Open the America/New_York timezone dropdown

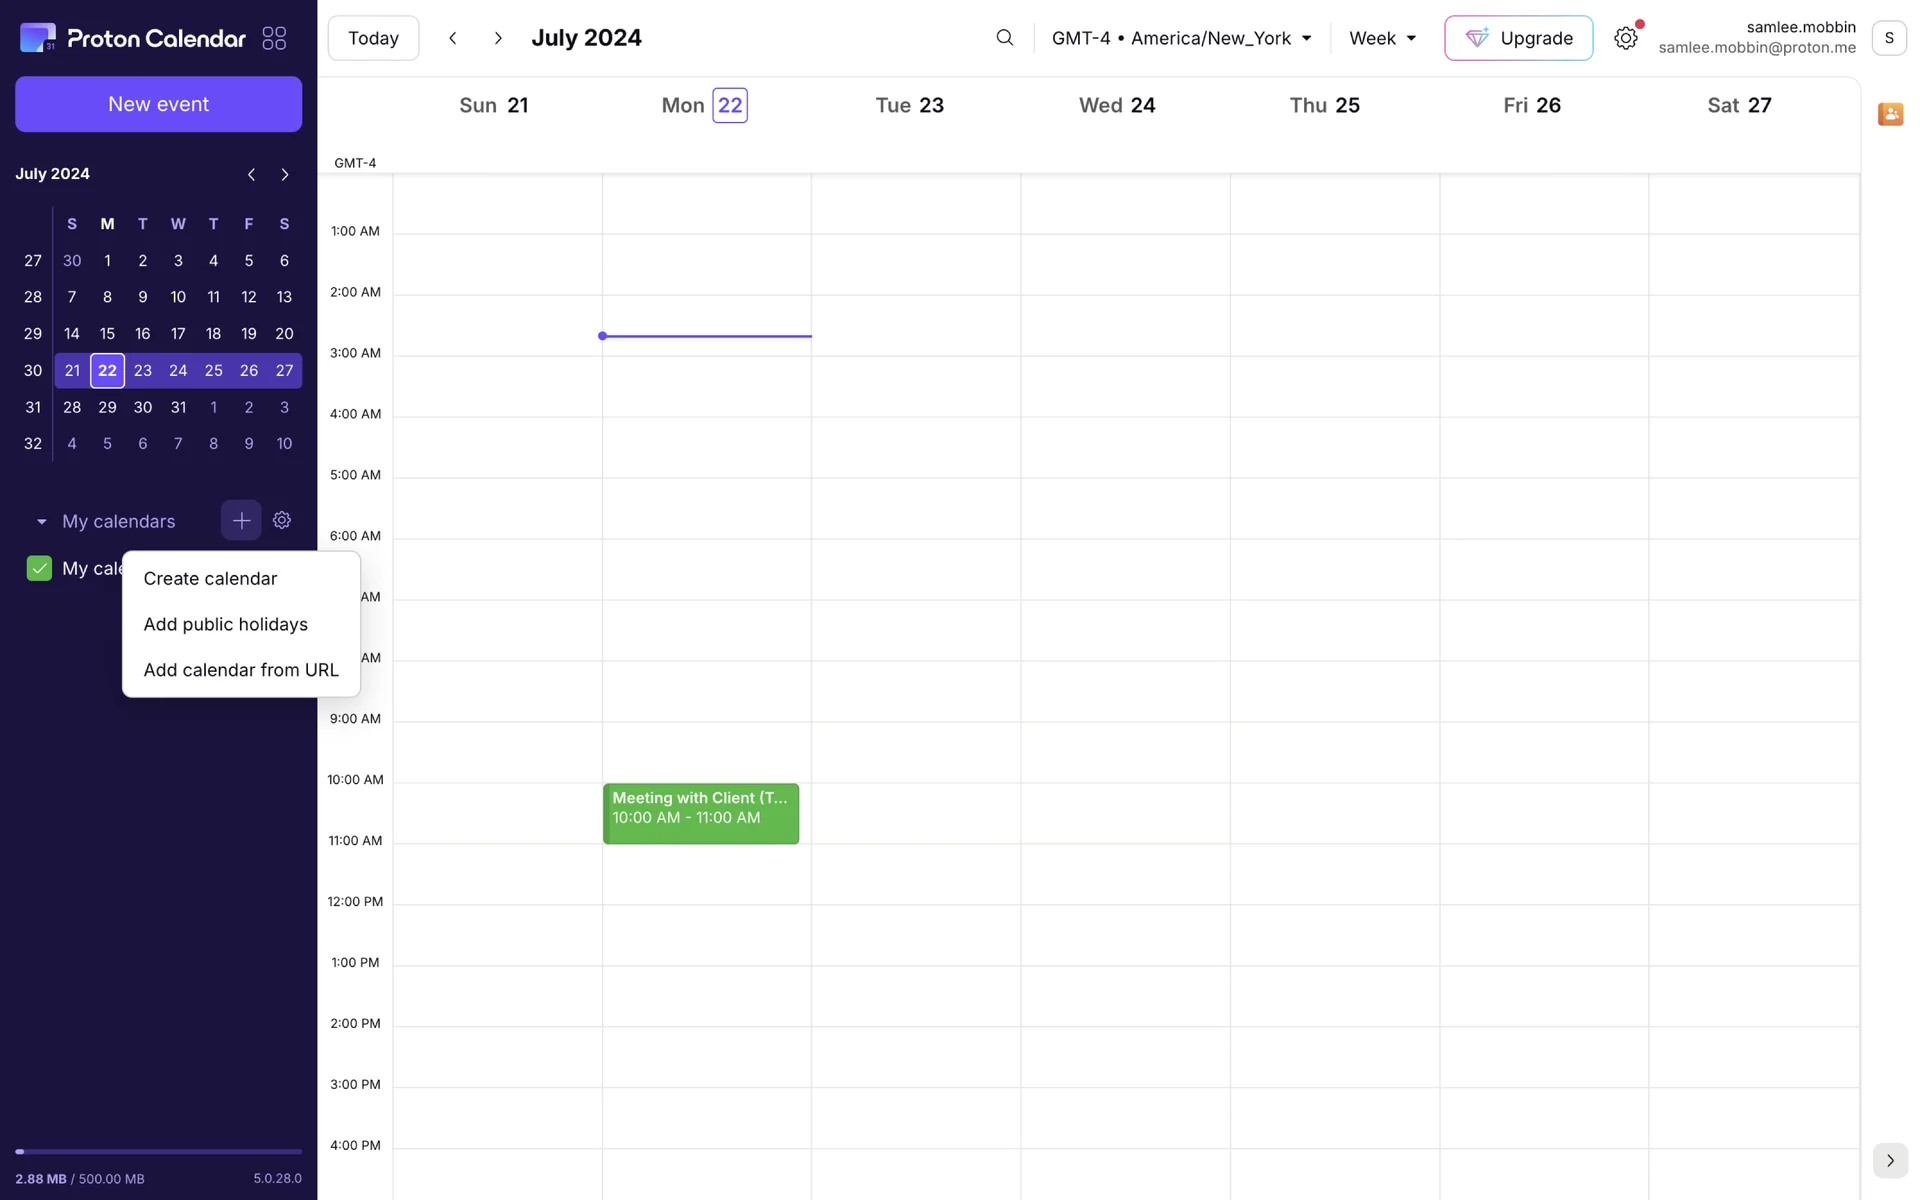click(x=1180, y=38)
